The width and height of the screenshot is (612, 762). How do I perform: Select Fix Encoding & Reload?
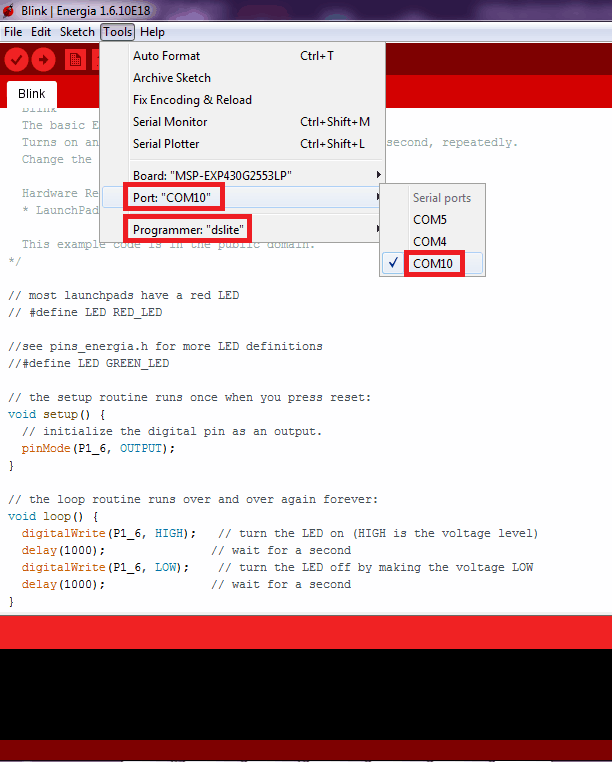192,100
